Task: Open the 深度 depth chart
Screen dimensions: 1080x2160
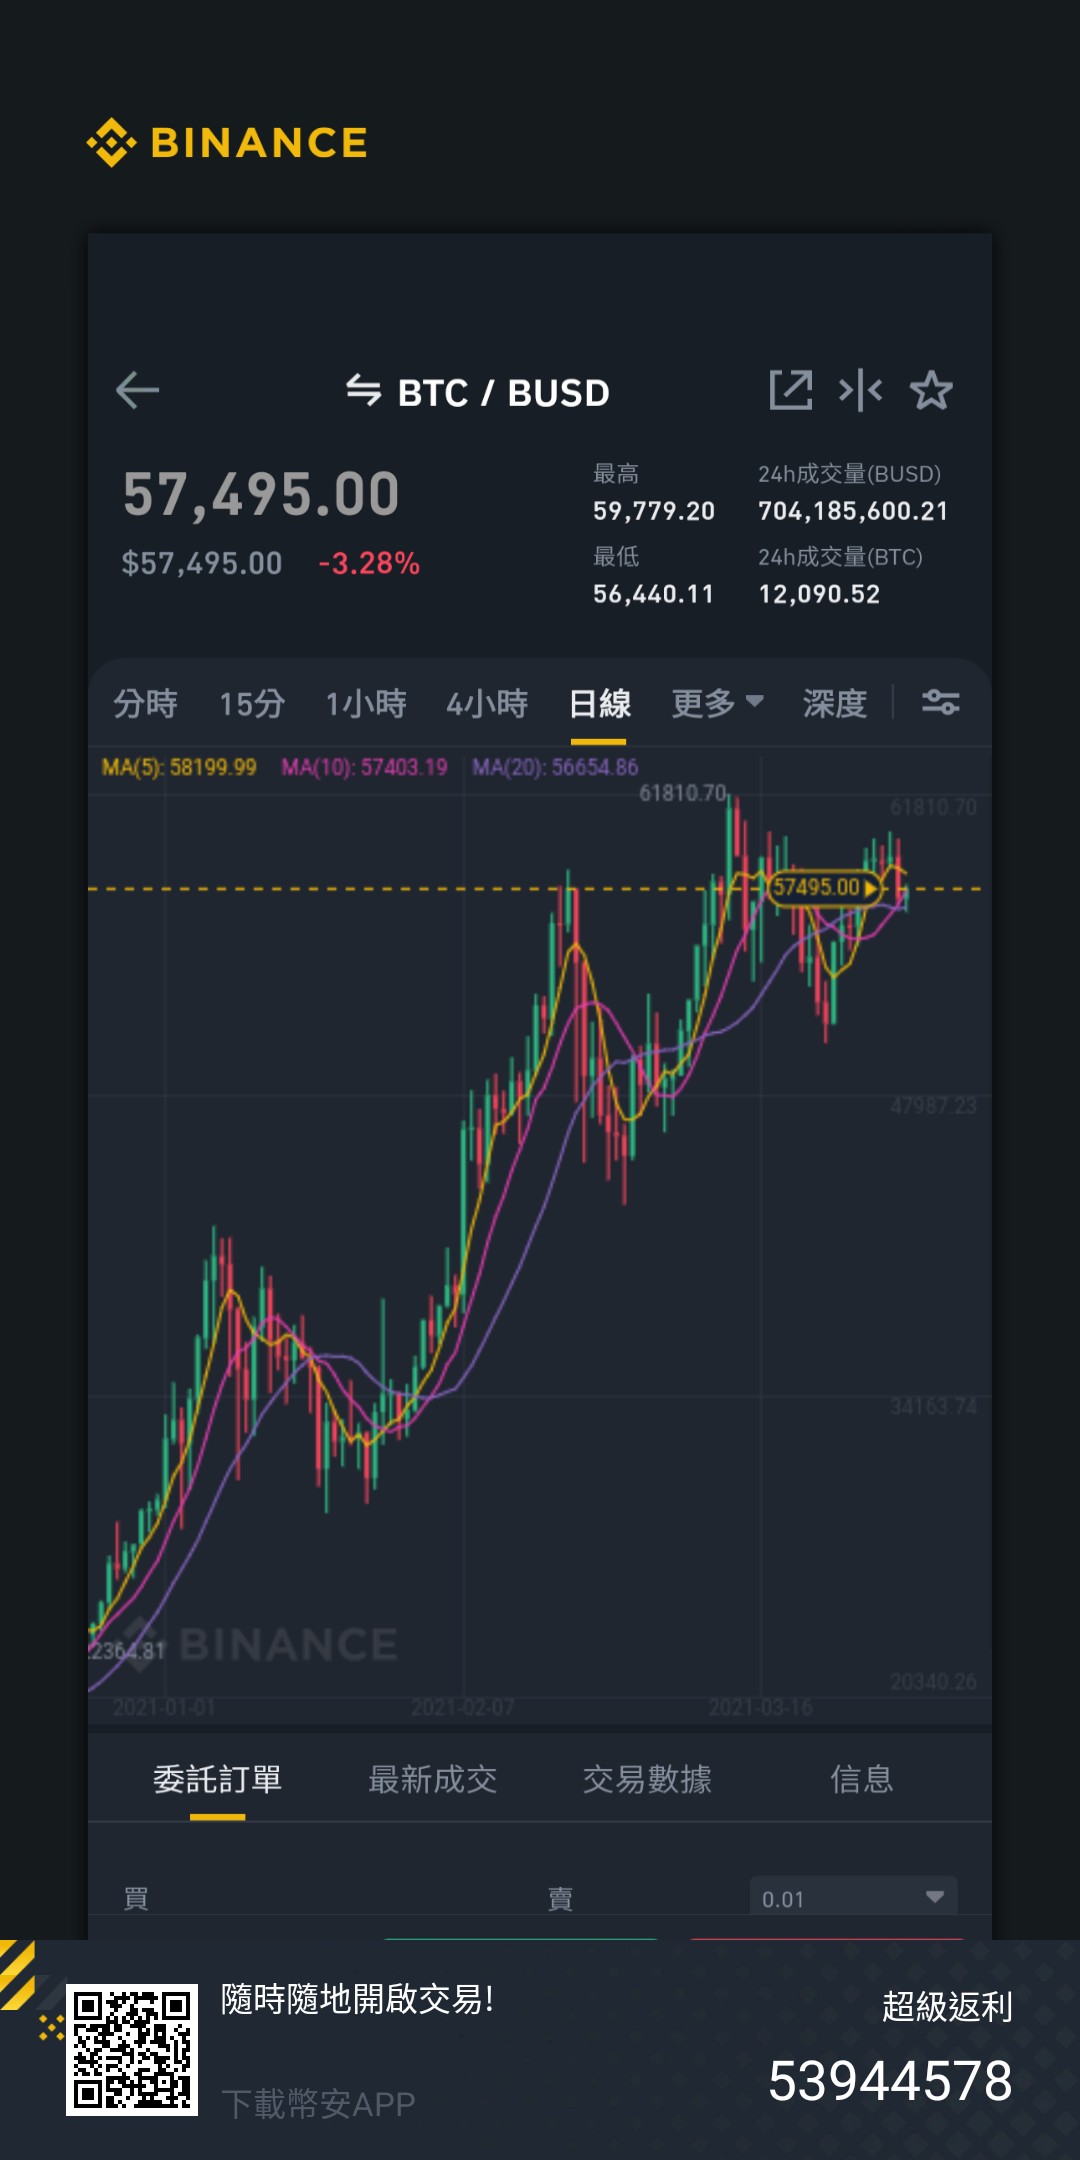Action: [835, 703]
